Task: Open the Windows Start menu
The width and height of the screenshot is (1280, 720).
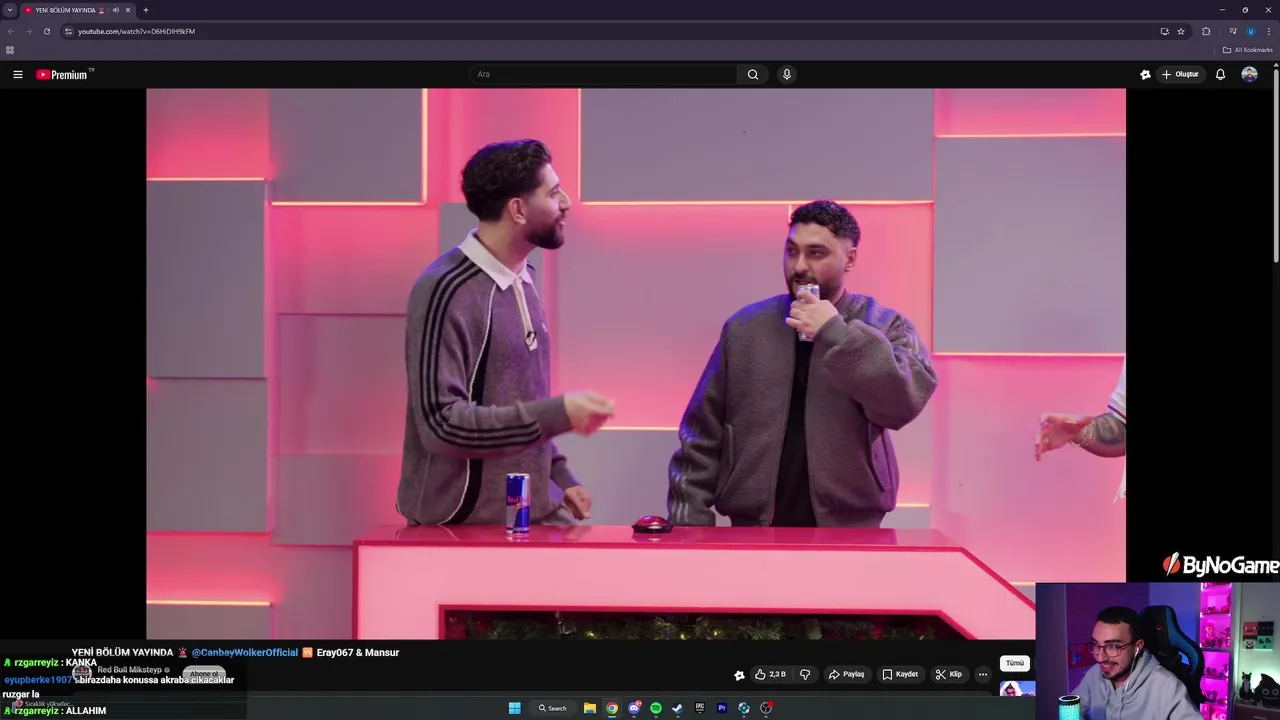Action: coord(514,708)
